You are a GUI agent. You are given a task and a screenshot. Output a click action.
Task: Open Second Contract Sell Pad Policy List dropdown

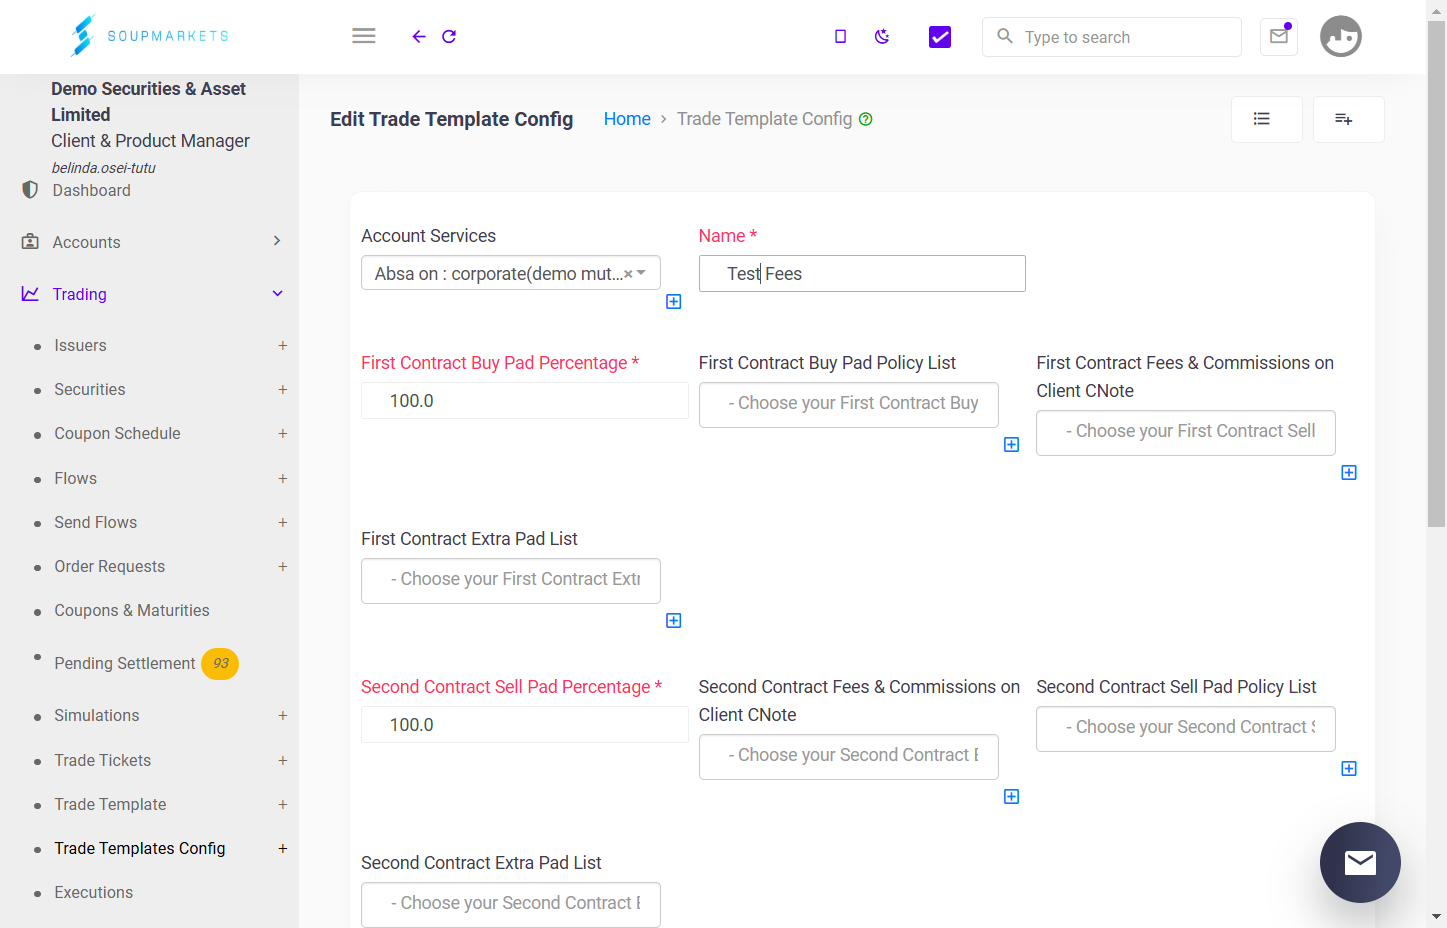click(1186, 729)
